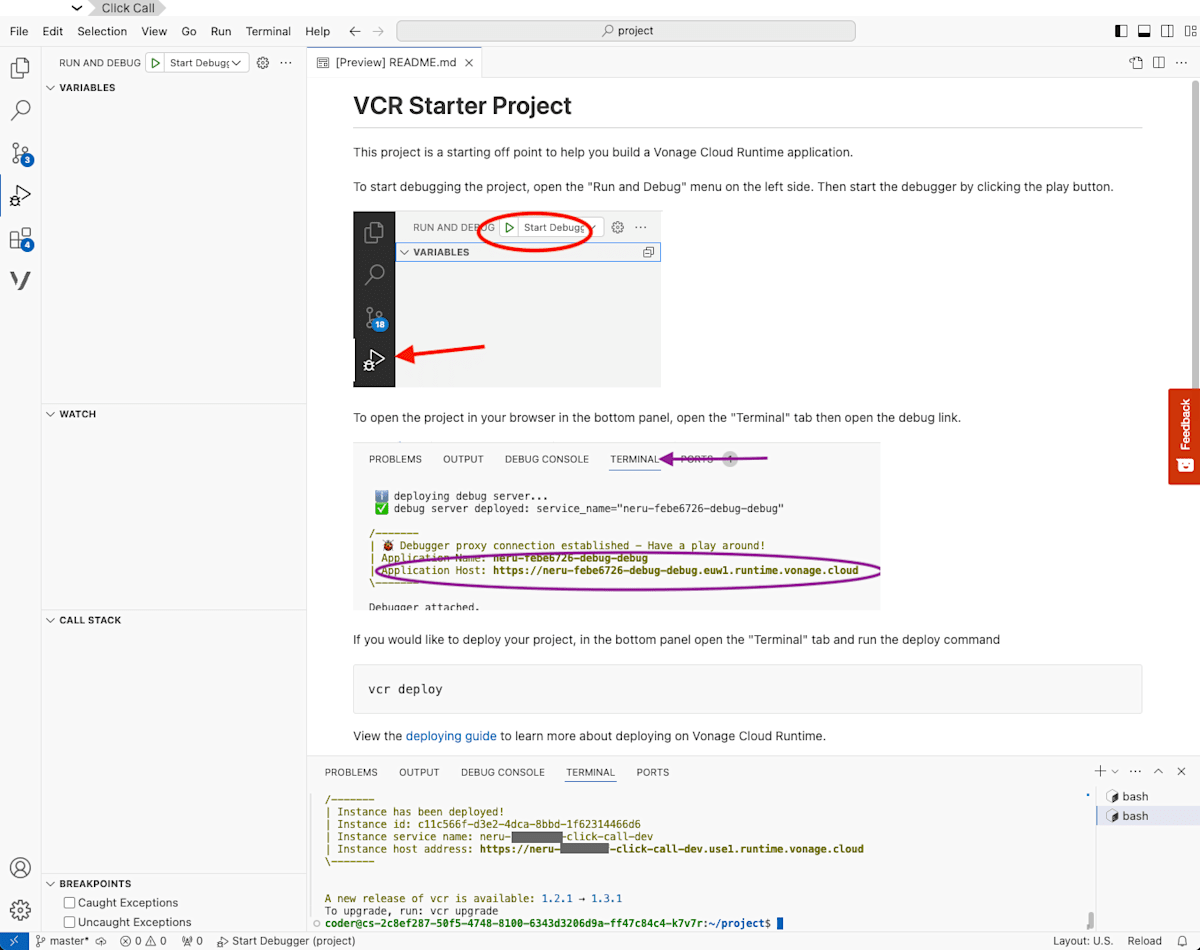Open the Extensions view with 4 badge
1200x950 pixels.
pyautogui.click(x=20, y=239)
